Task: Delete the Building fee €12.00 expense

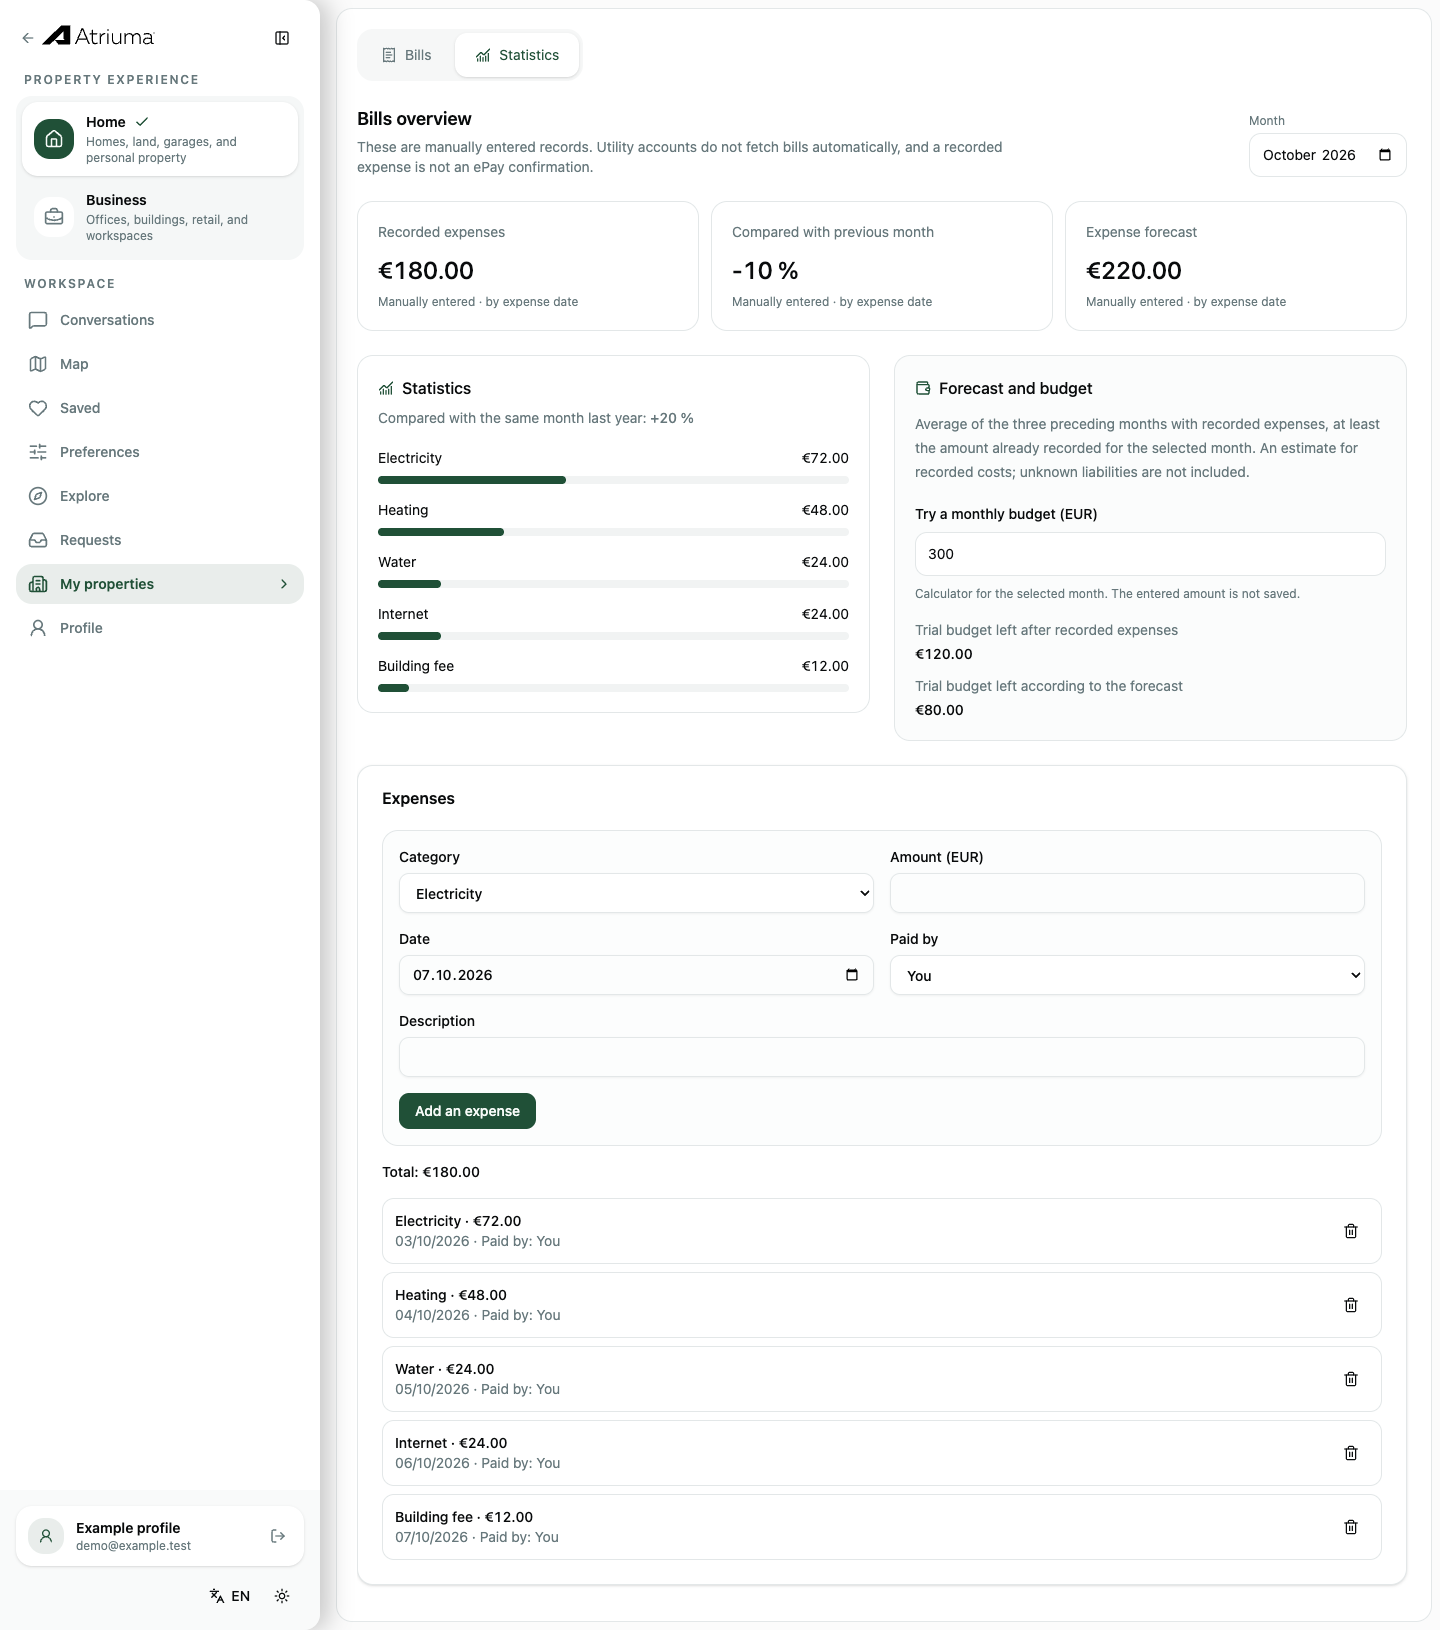Action: pyautogui.click(x=1351, y=1527)
